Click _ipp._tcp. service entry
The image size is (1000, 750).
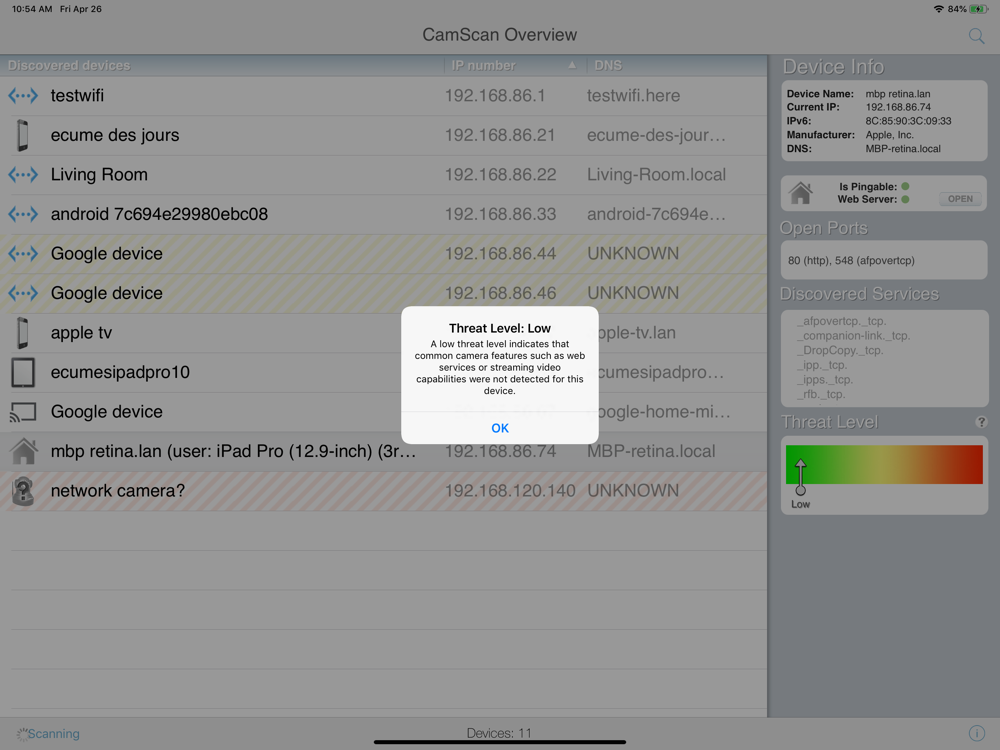point(821,365)
